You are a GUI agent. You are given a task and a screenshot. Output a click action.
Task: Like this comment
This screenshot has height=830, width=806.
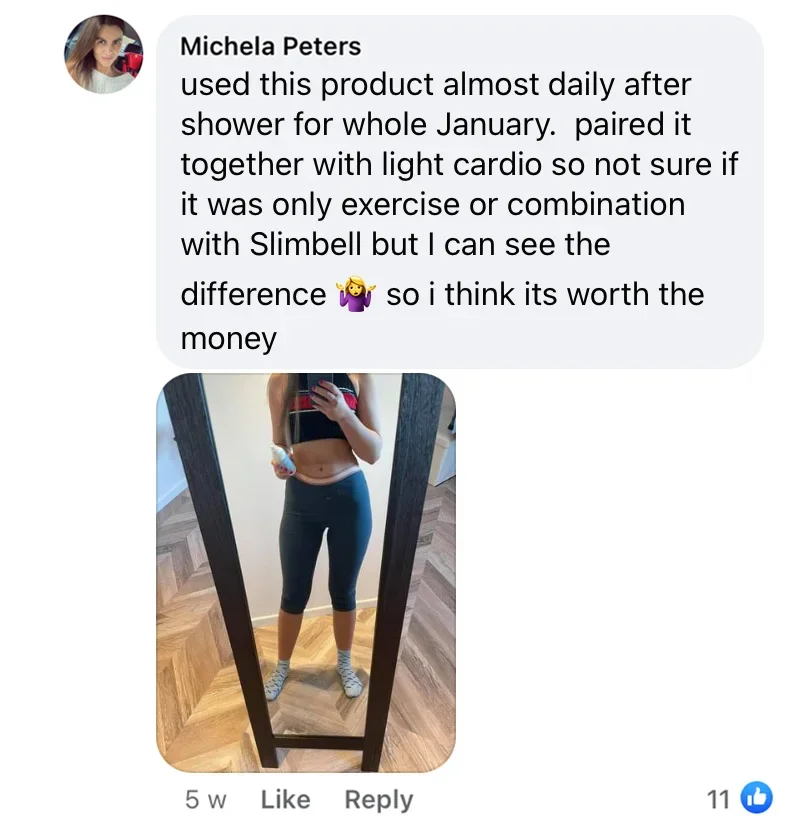pos(285,799)
